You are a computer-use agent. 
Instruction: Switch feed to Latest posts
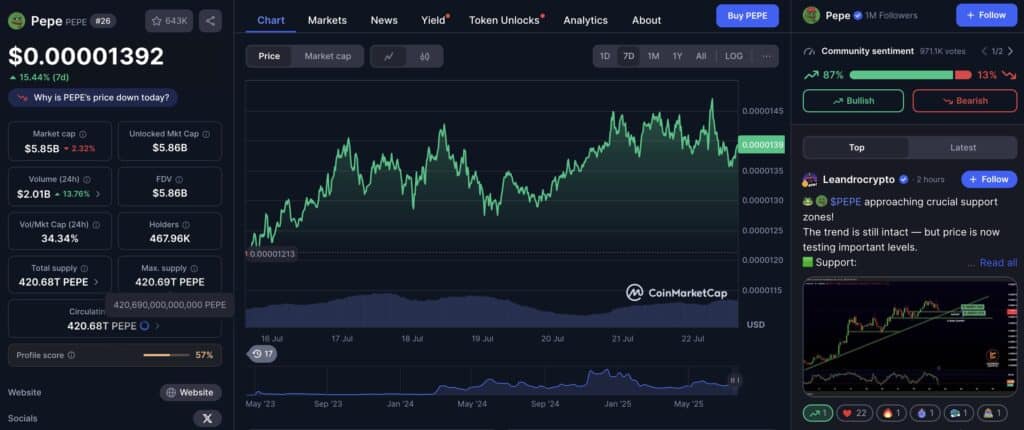[x=963, y=148]
